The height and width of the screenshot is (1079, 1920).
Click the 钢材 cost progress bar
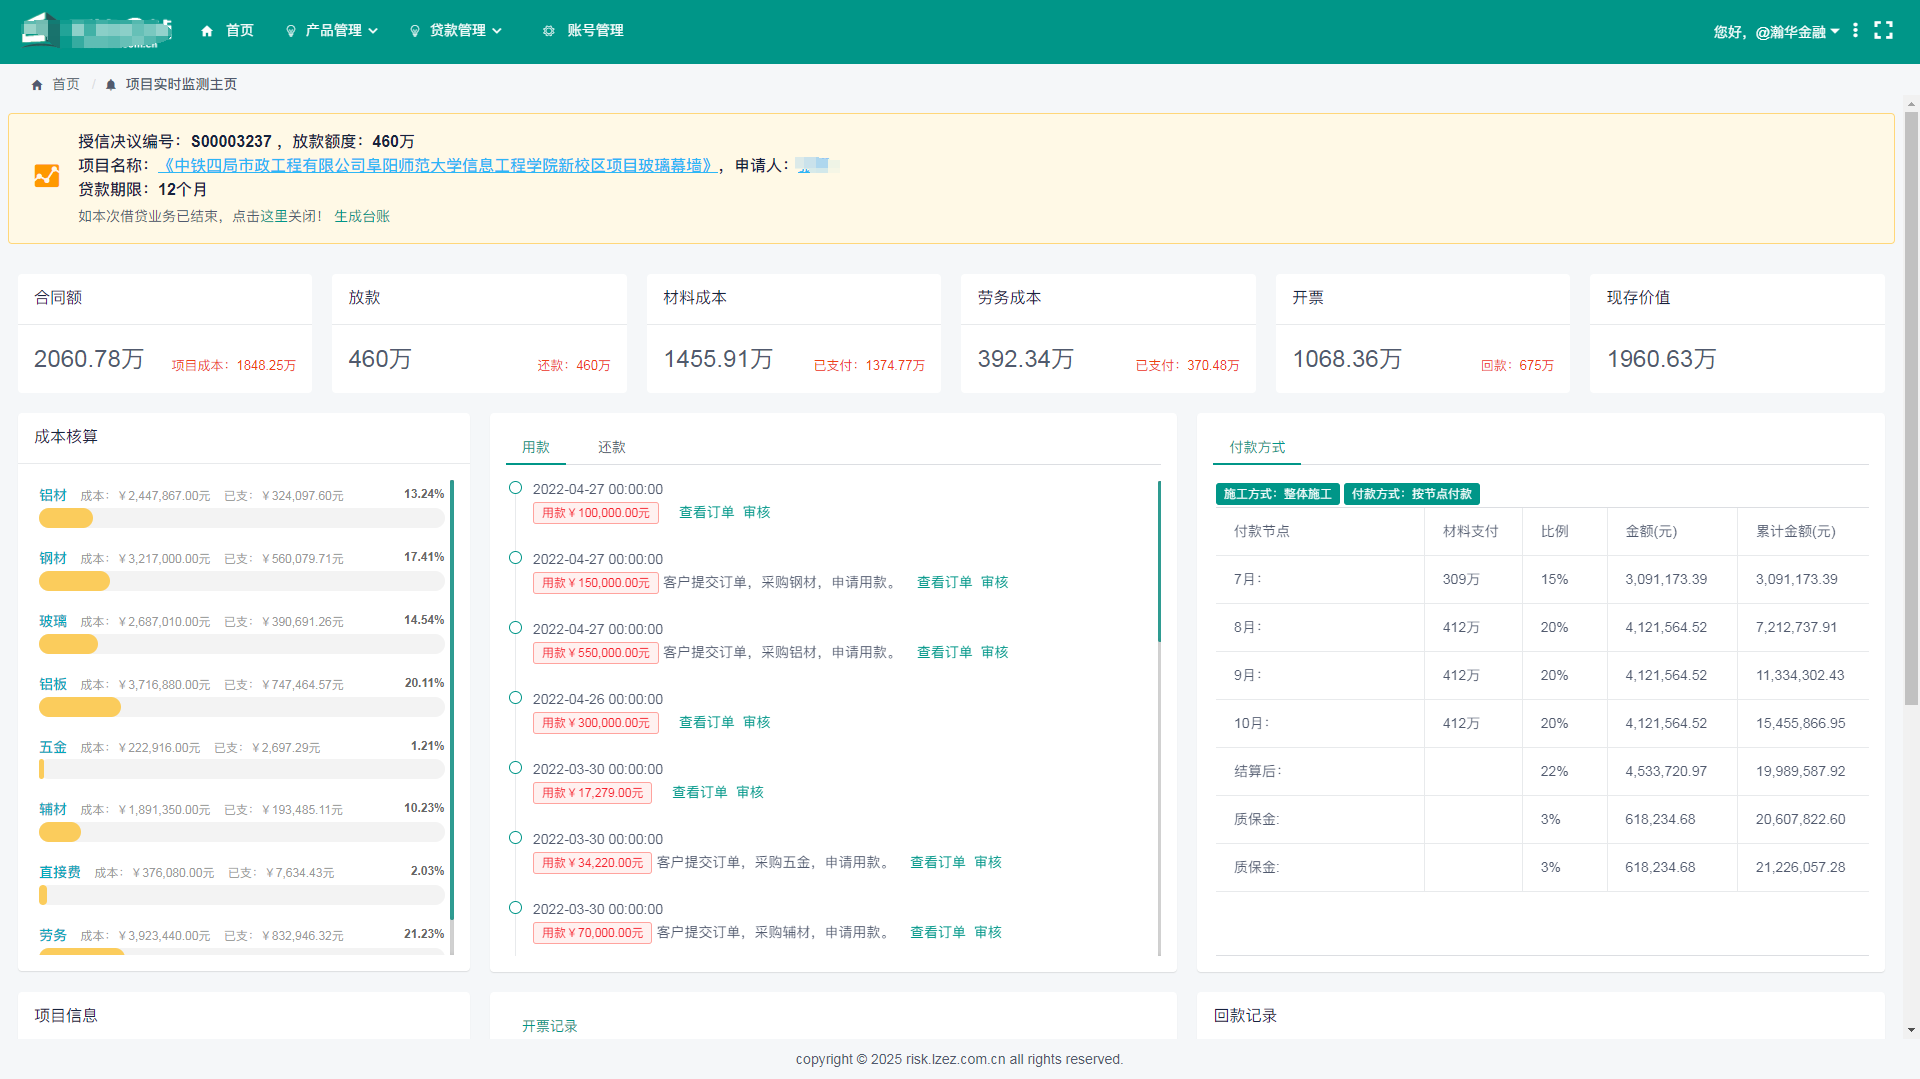pos(241,581)
